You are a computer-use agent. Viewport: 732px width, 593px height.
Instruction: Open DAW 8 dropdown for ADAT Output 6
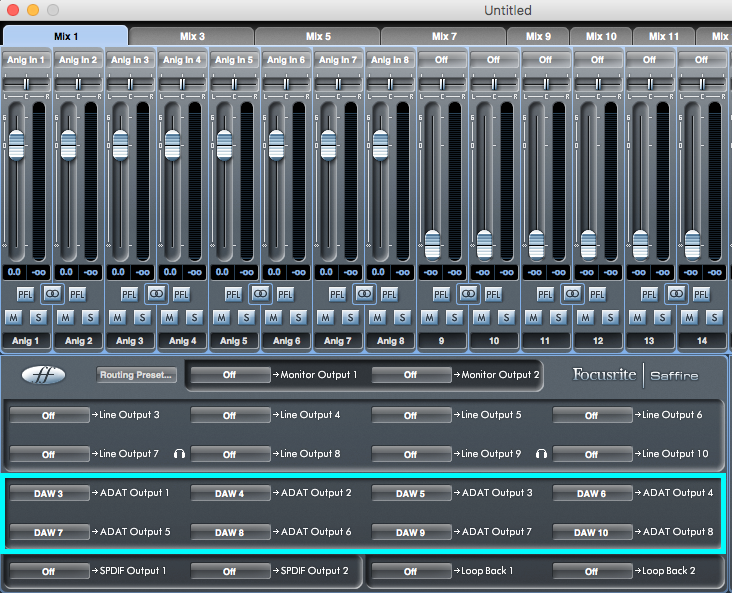230,532
